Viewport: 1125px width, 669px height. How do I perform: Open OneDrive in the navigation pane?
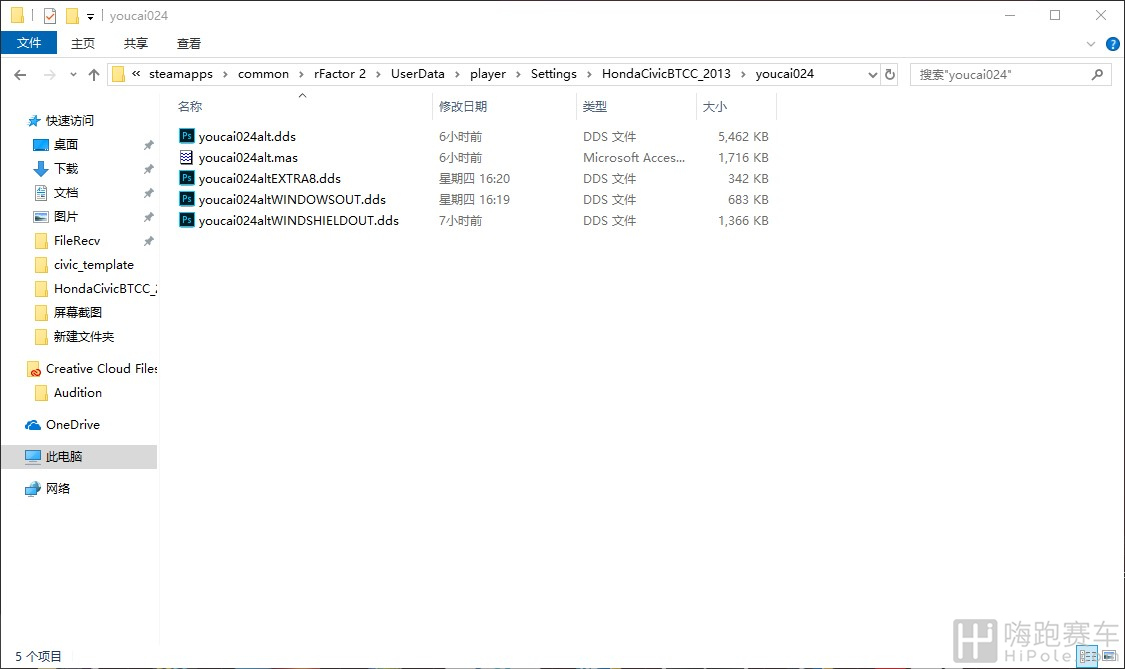72,425
